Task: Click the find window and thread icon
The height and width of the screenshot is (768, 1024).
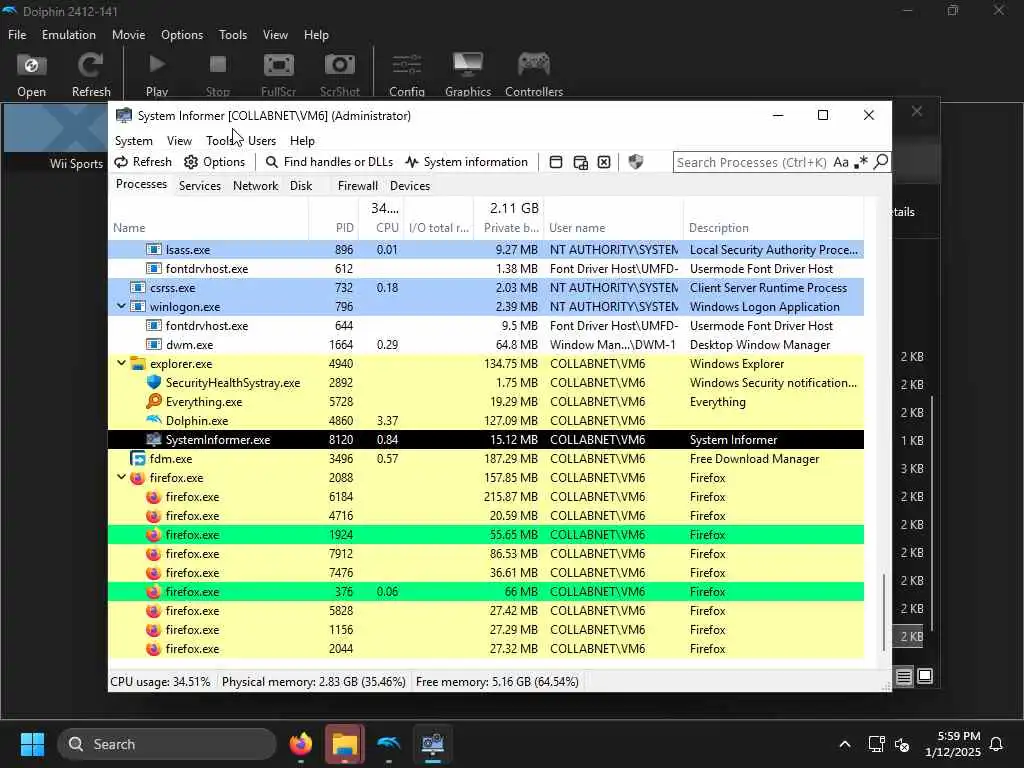Action: (580, 162)
